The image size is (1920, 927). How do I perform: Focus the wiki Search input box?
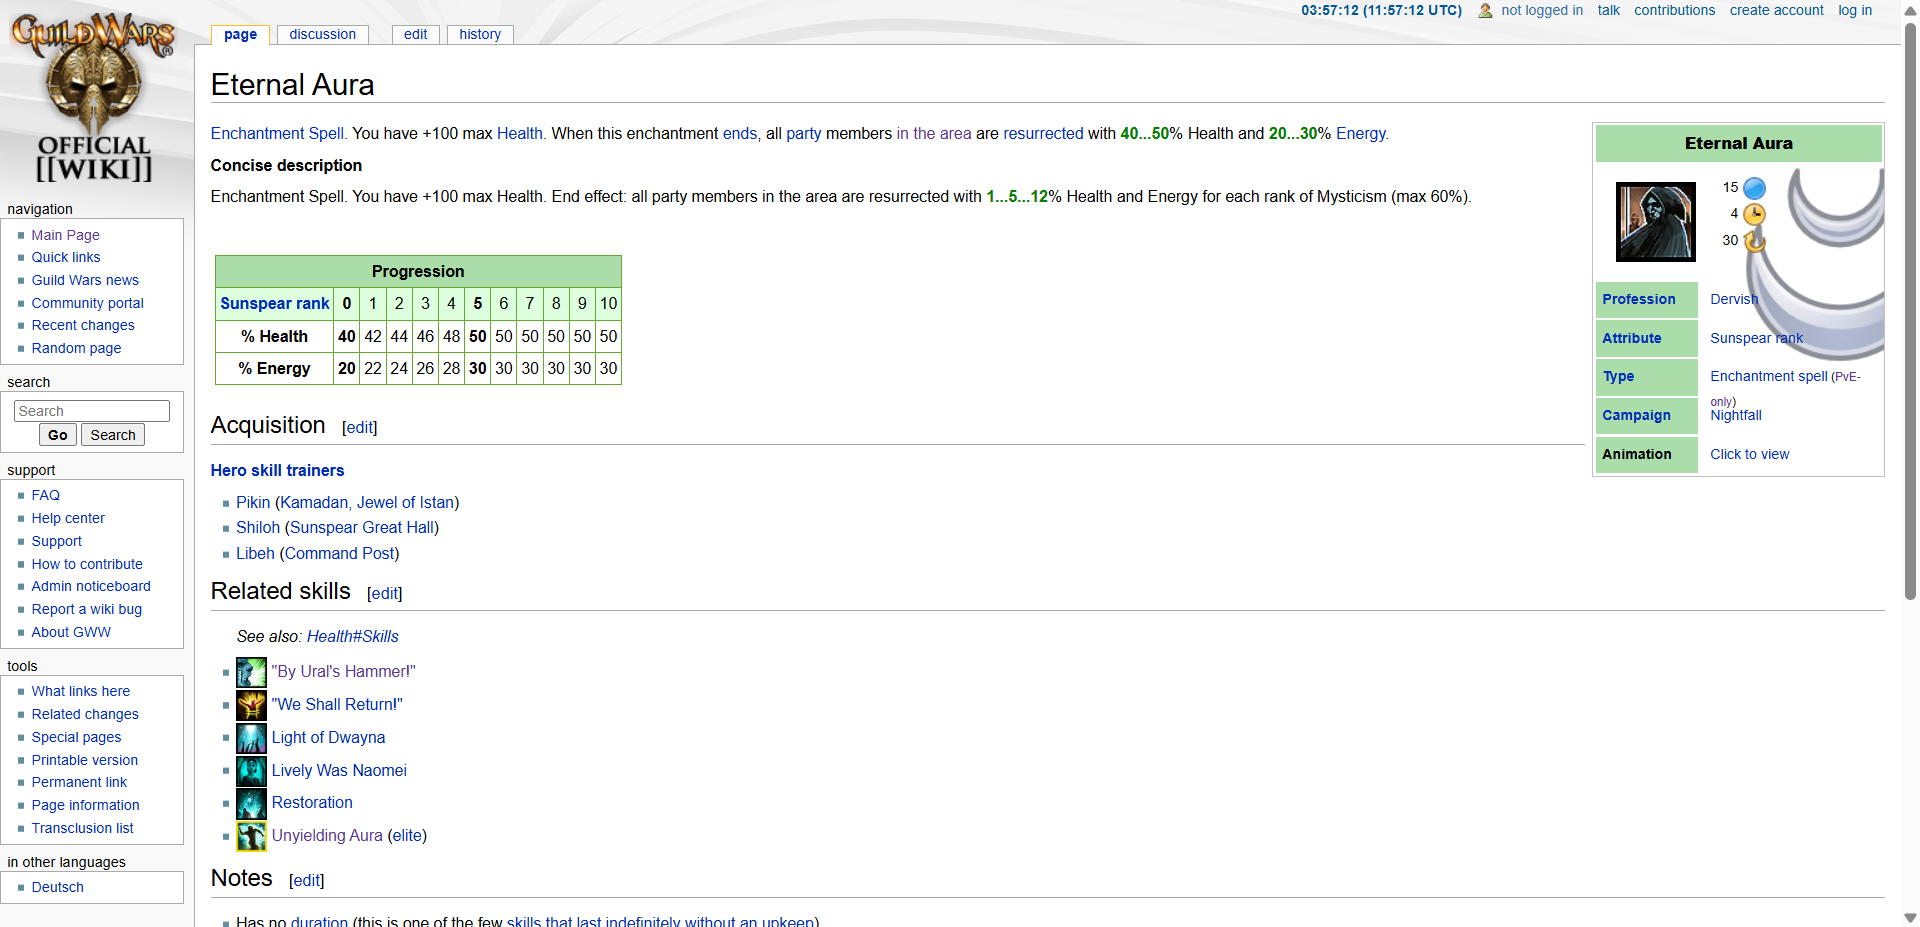pyautogui.click(x=92, y=411)
